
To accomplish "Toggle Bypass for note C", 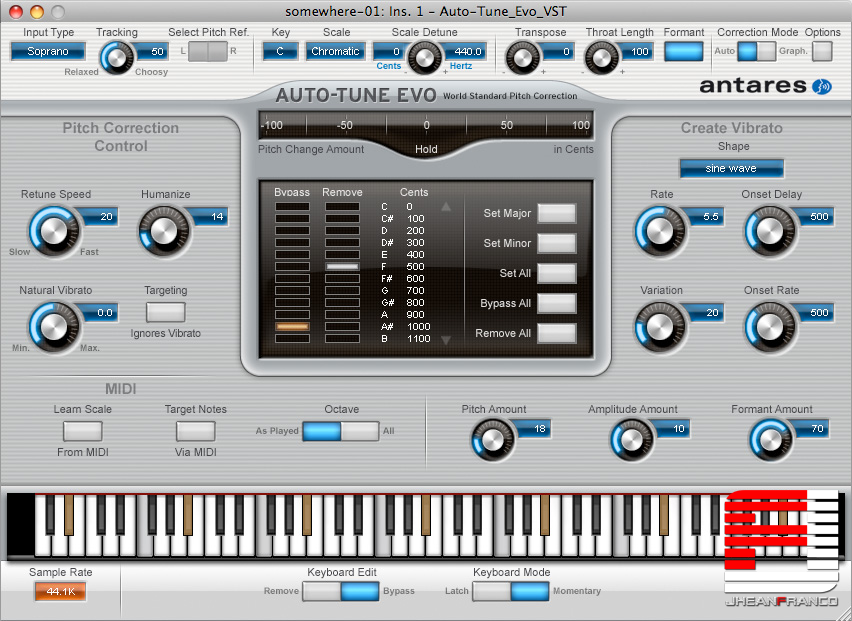I will point(292,206).
